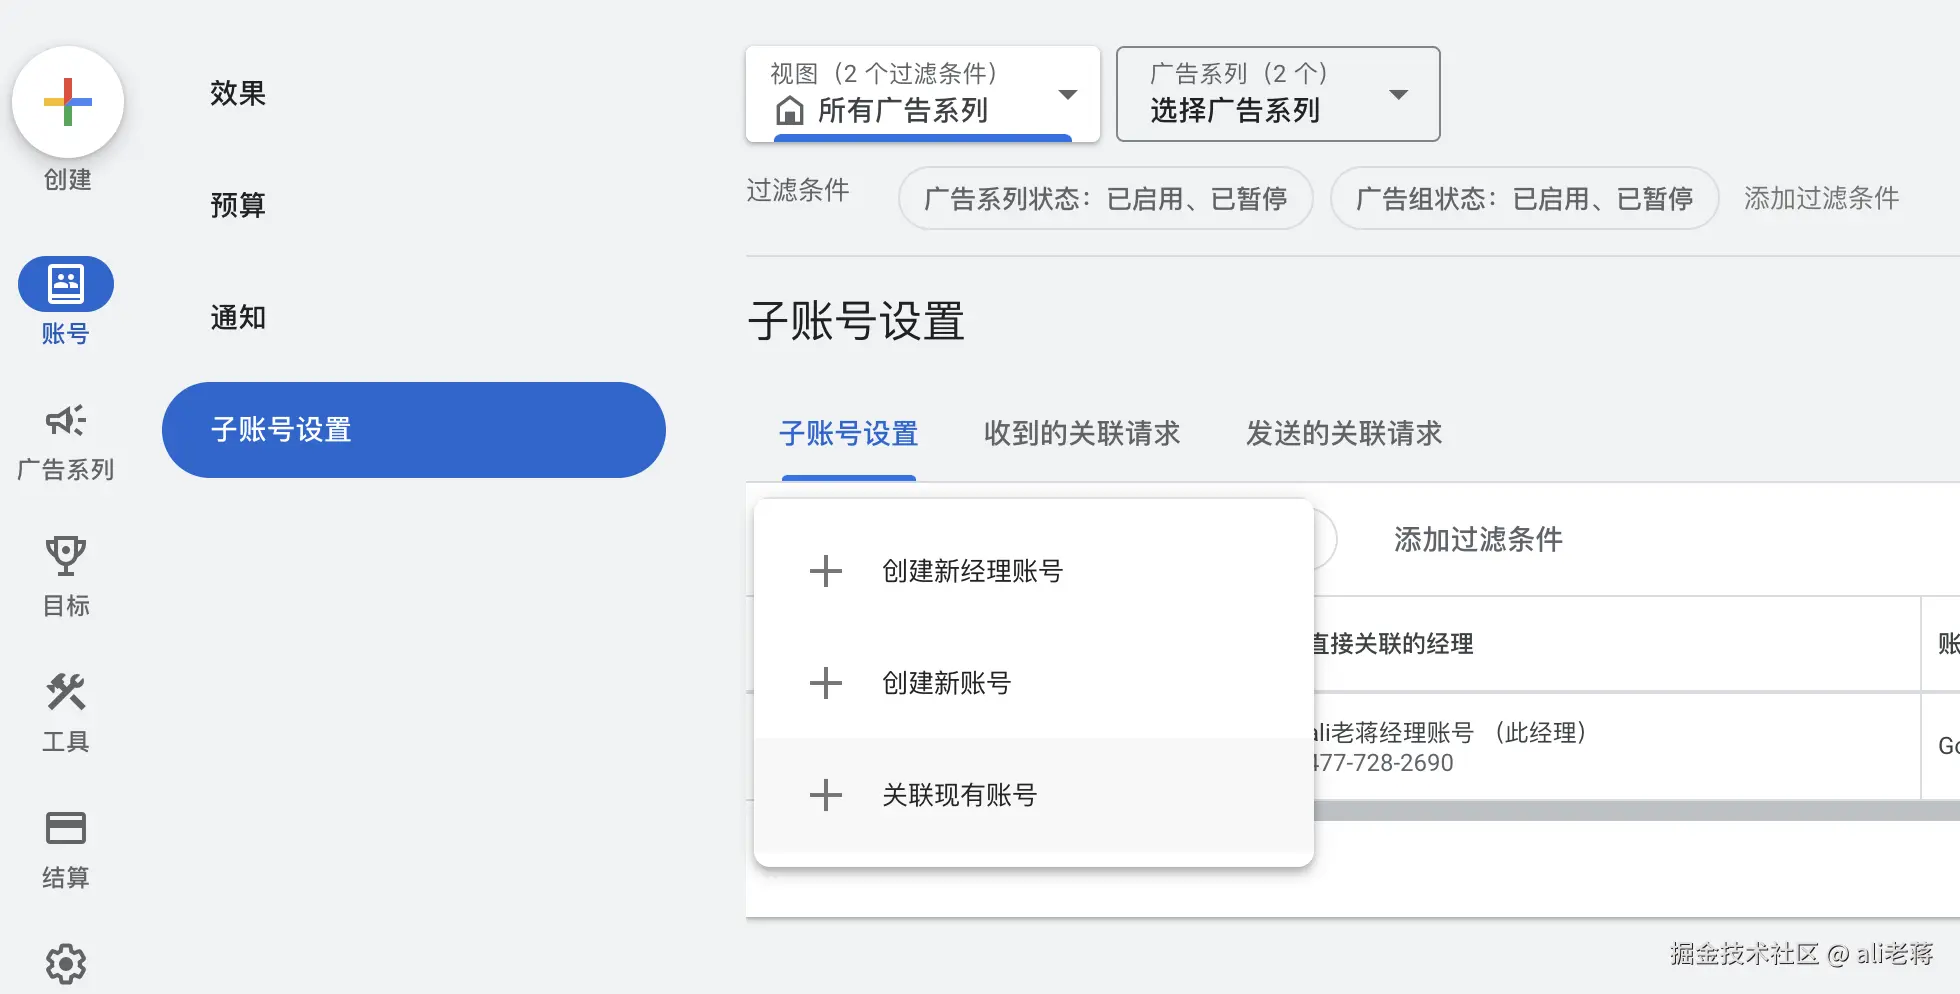Open 效果 in the account submenu
The image size is (1960, 994).
coord(238,93)
